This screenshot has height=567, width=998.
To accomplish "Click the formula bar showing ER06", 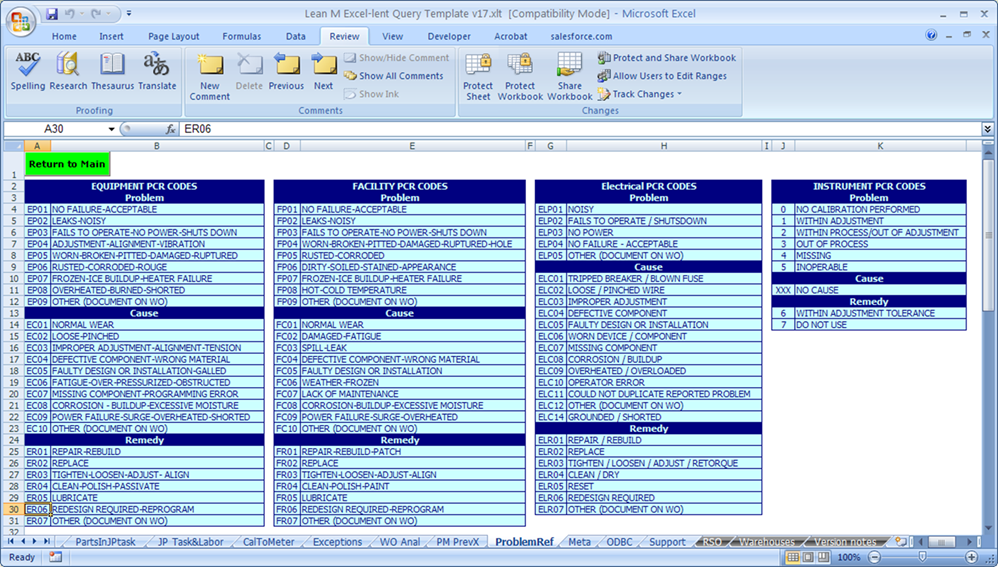I will (x=579, y=129).
